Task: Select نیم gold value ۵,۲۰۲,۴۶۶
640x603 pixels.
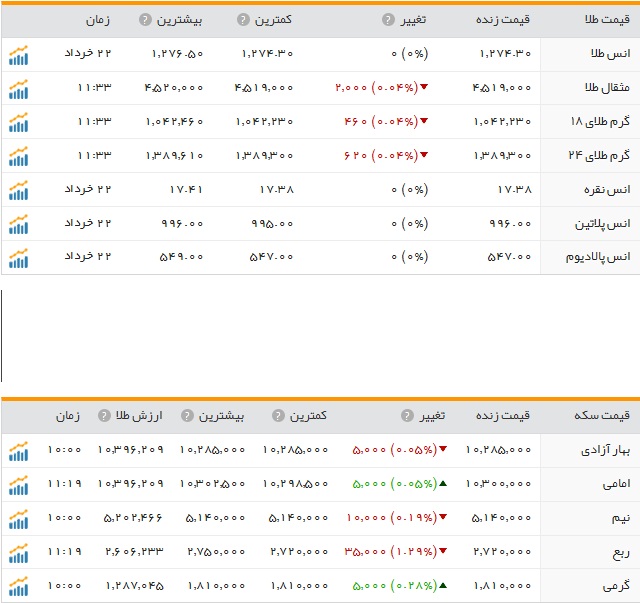Action: [133, 518]
